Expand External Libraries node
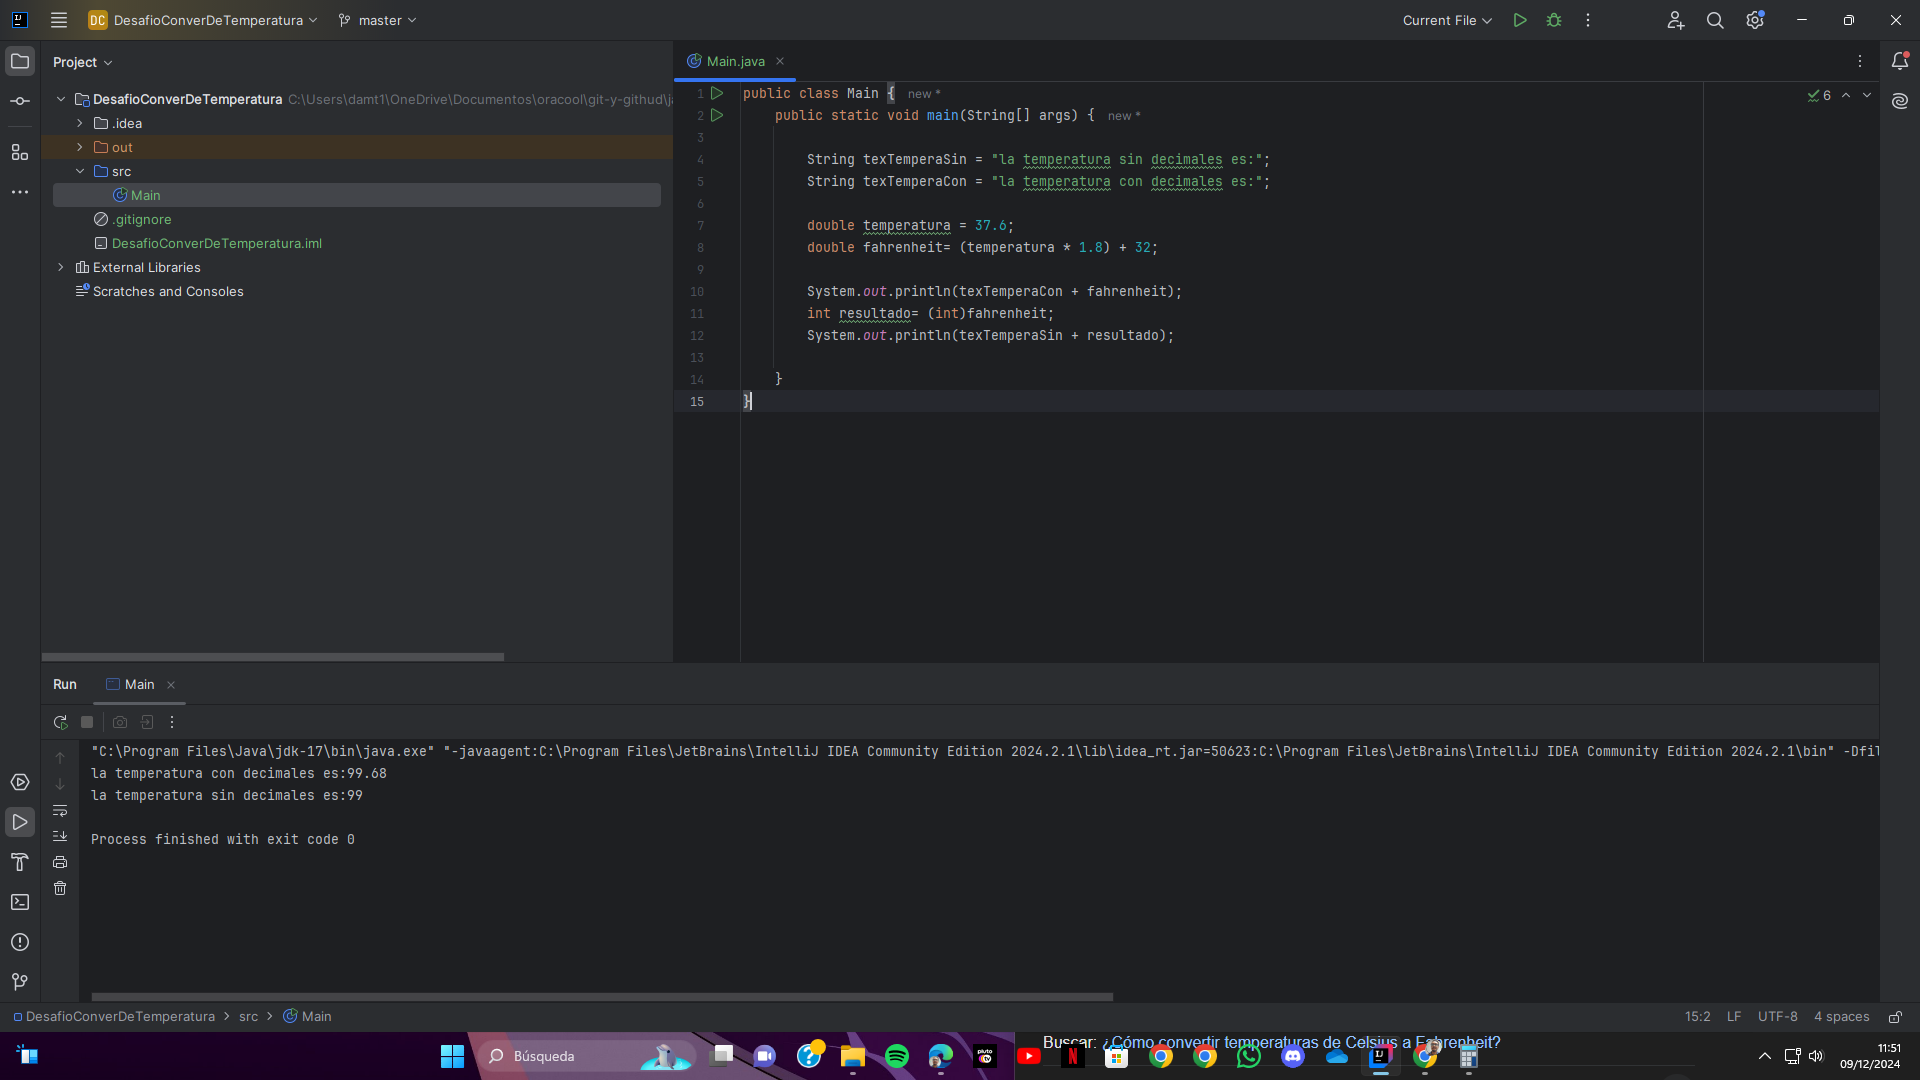The width and height of the screenshot is (1920, 1080). coord(61,267)
